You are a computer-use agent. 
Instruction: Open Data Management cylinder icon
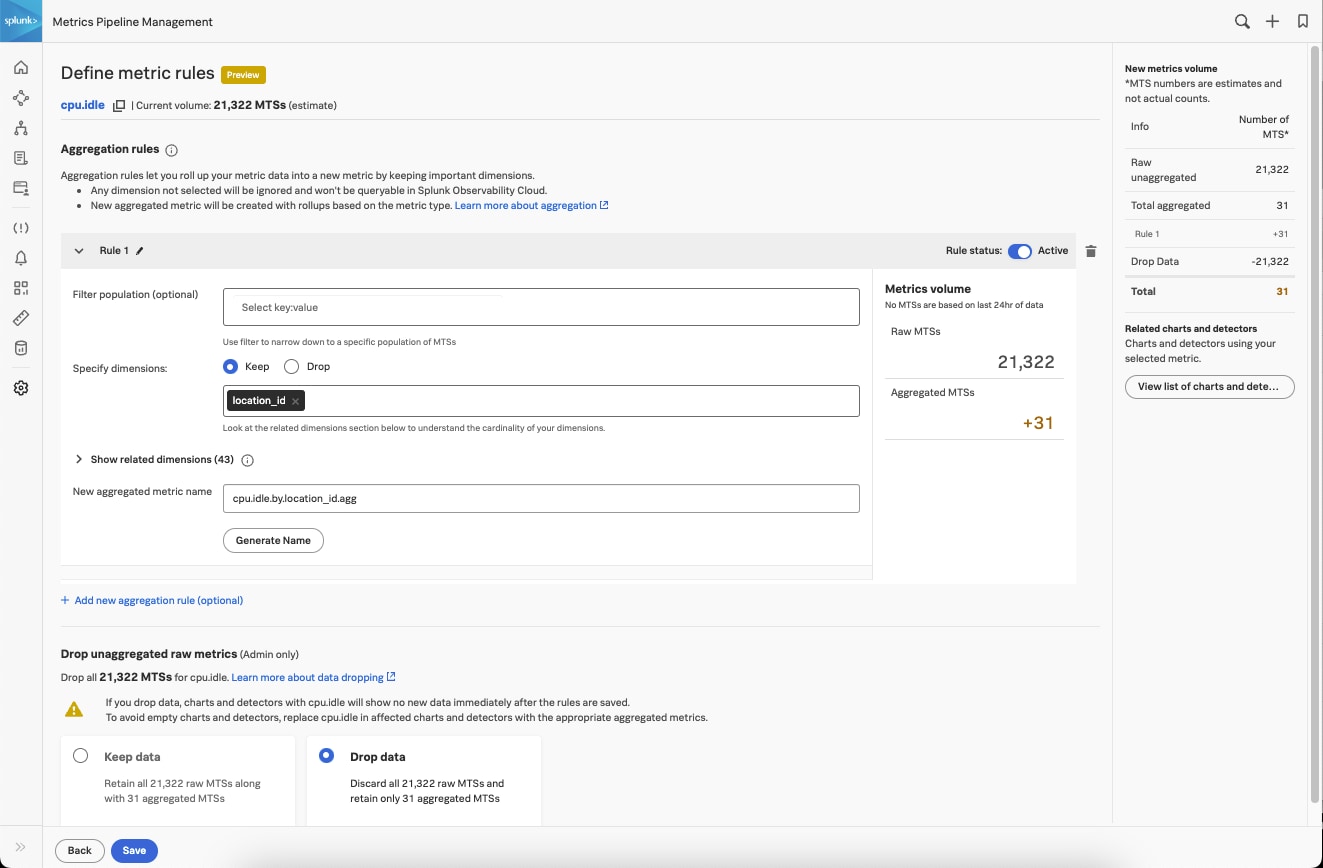[x=21, y=348]
